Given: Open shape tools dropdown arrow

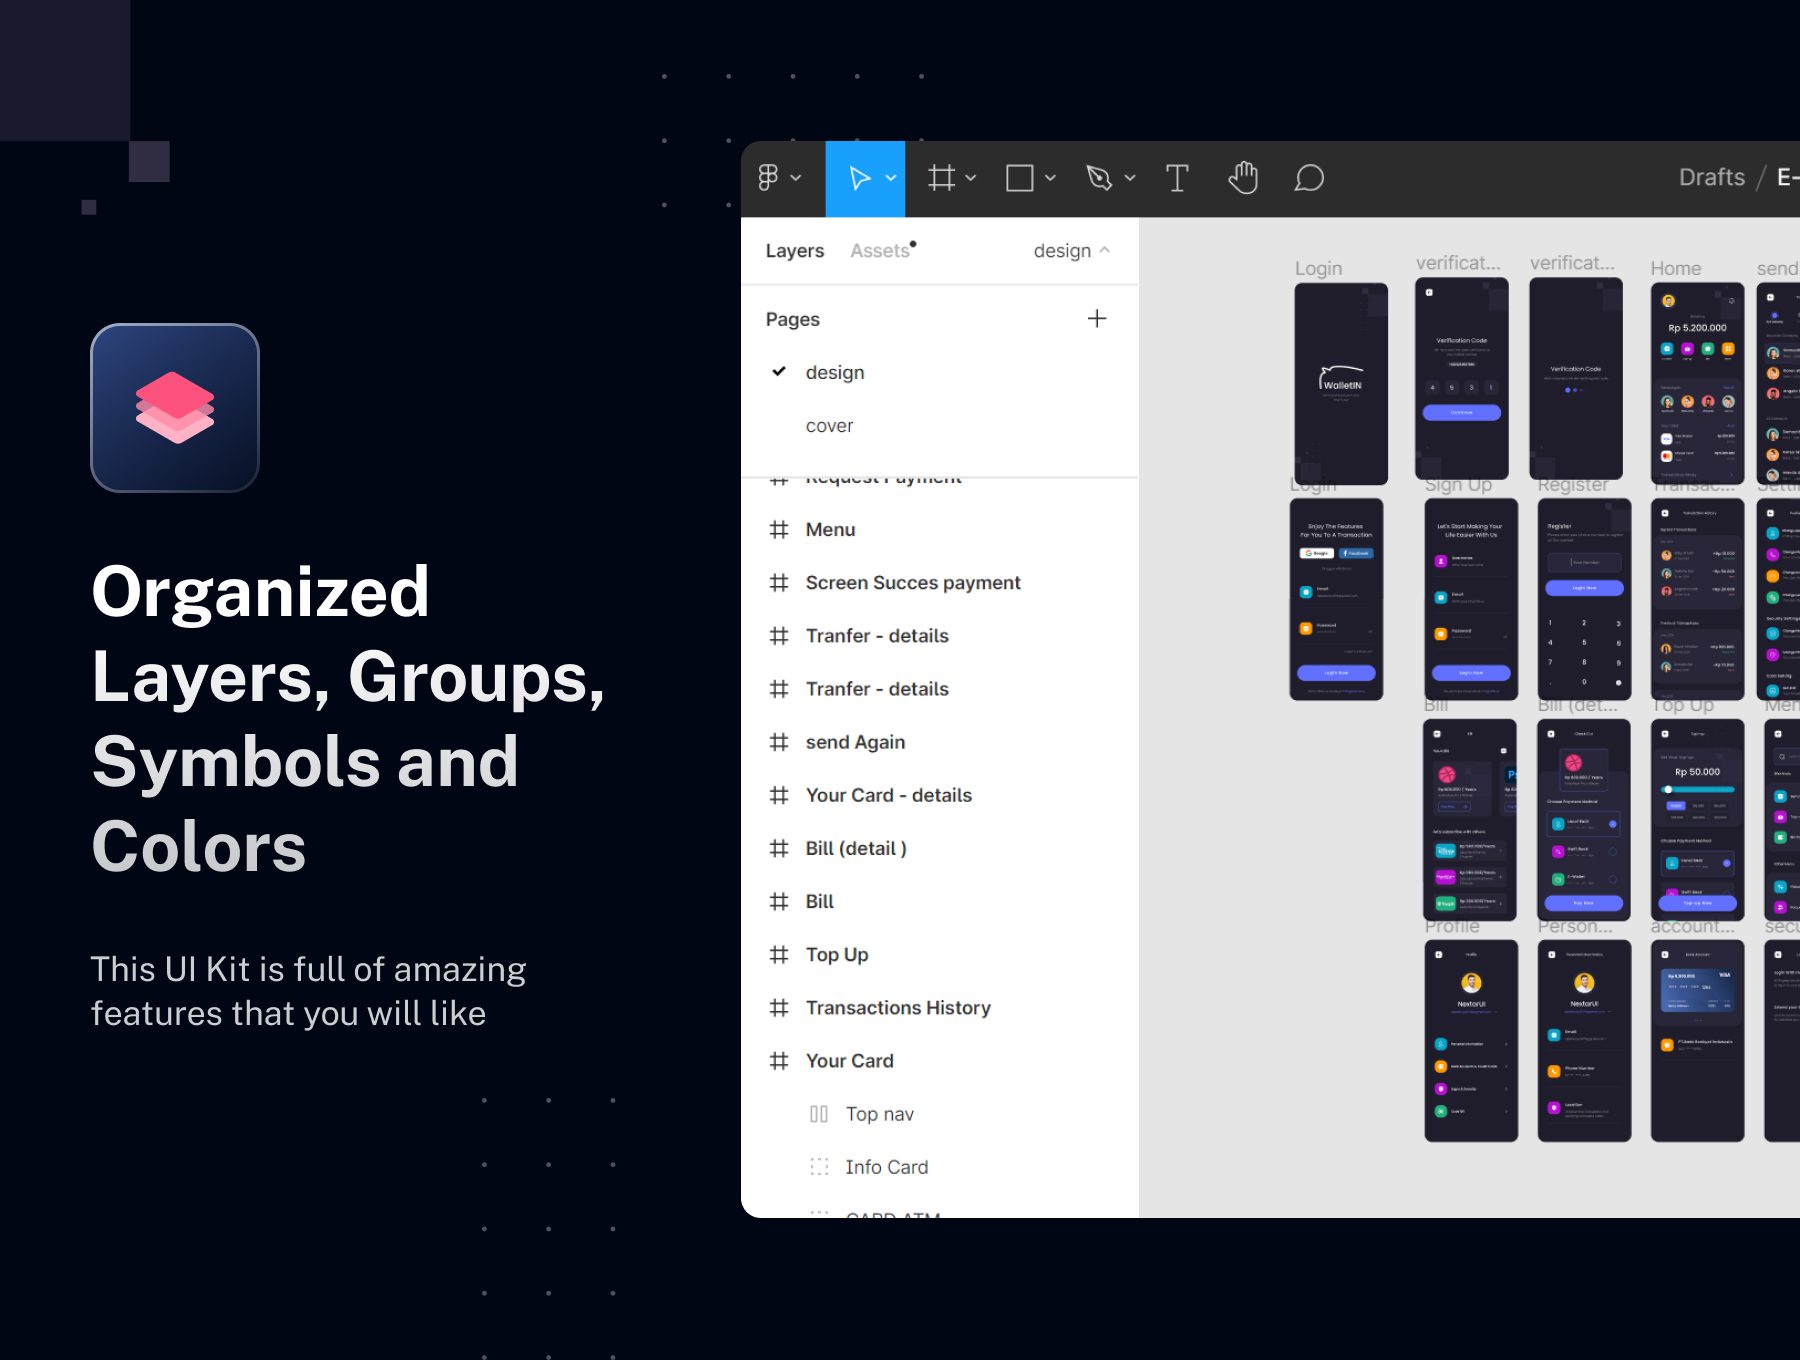Looking at the screenshot, I should pos(1050,178).
